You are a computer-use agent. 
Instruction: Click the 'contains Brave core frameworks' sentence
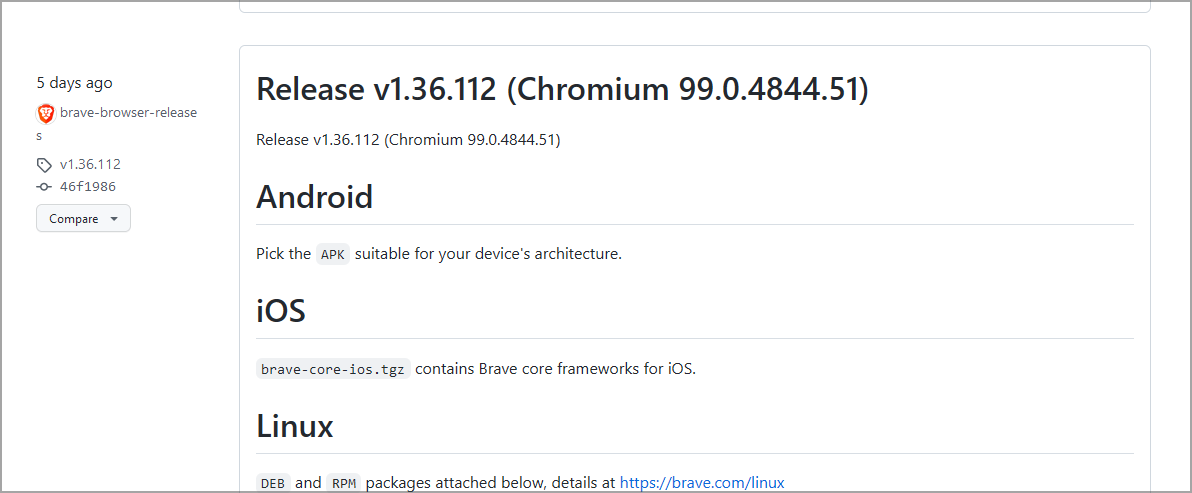(556, 369)
